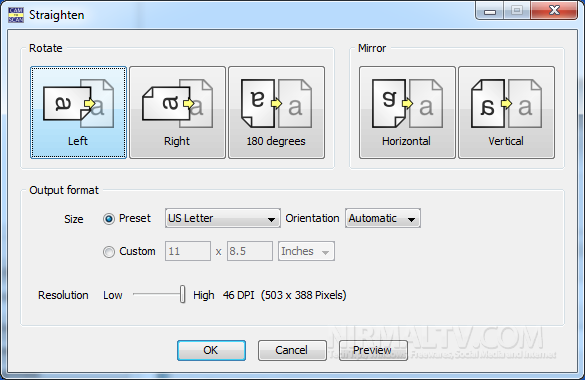The image size is (585, 380).
Task: Select the Preset size radio button
Action: [x=109, y=219]
